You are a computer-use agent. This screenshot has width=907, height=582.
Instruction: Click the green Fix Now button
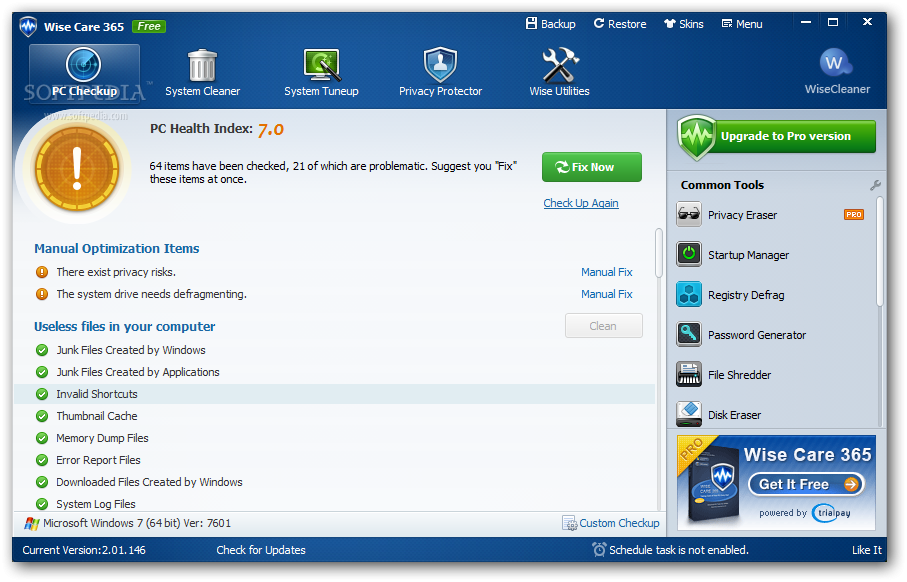[x=592, y=167]
